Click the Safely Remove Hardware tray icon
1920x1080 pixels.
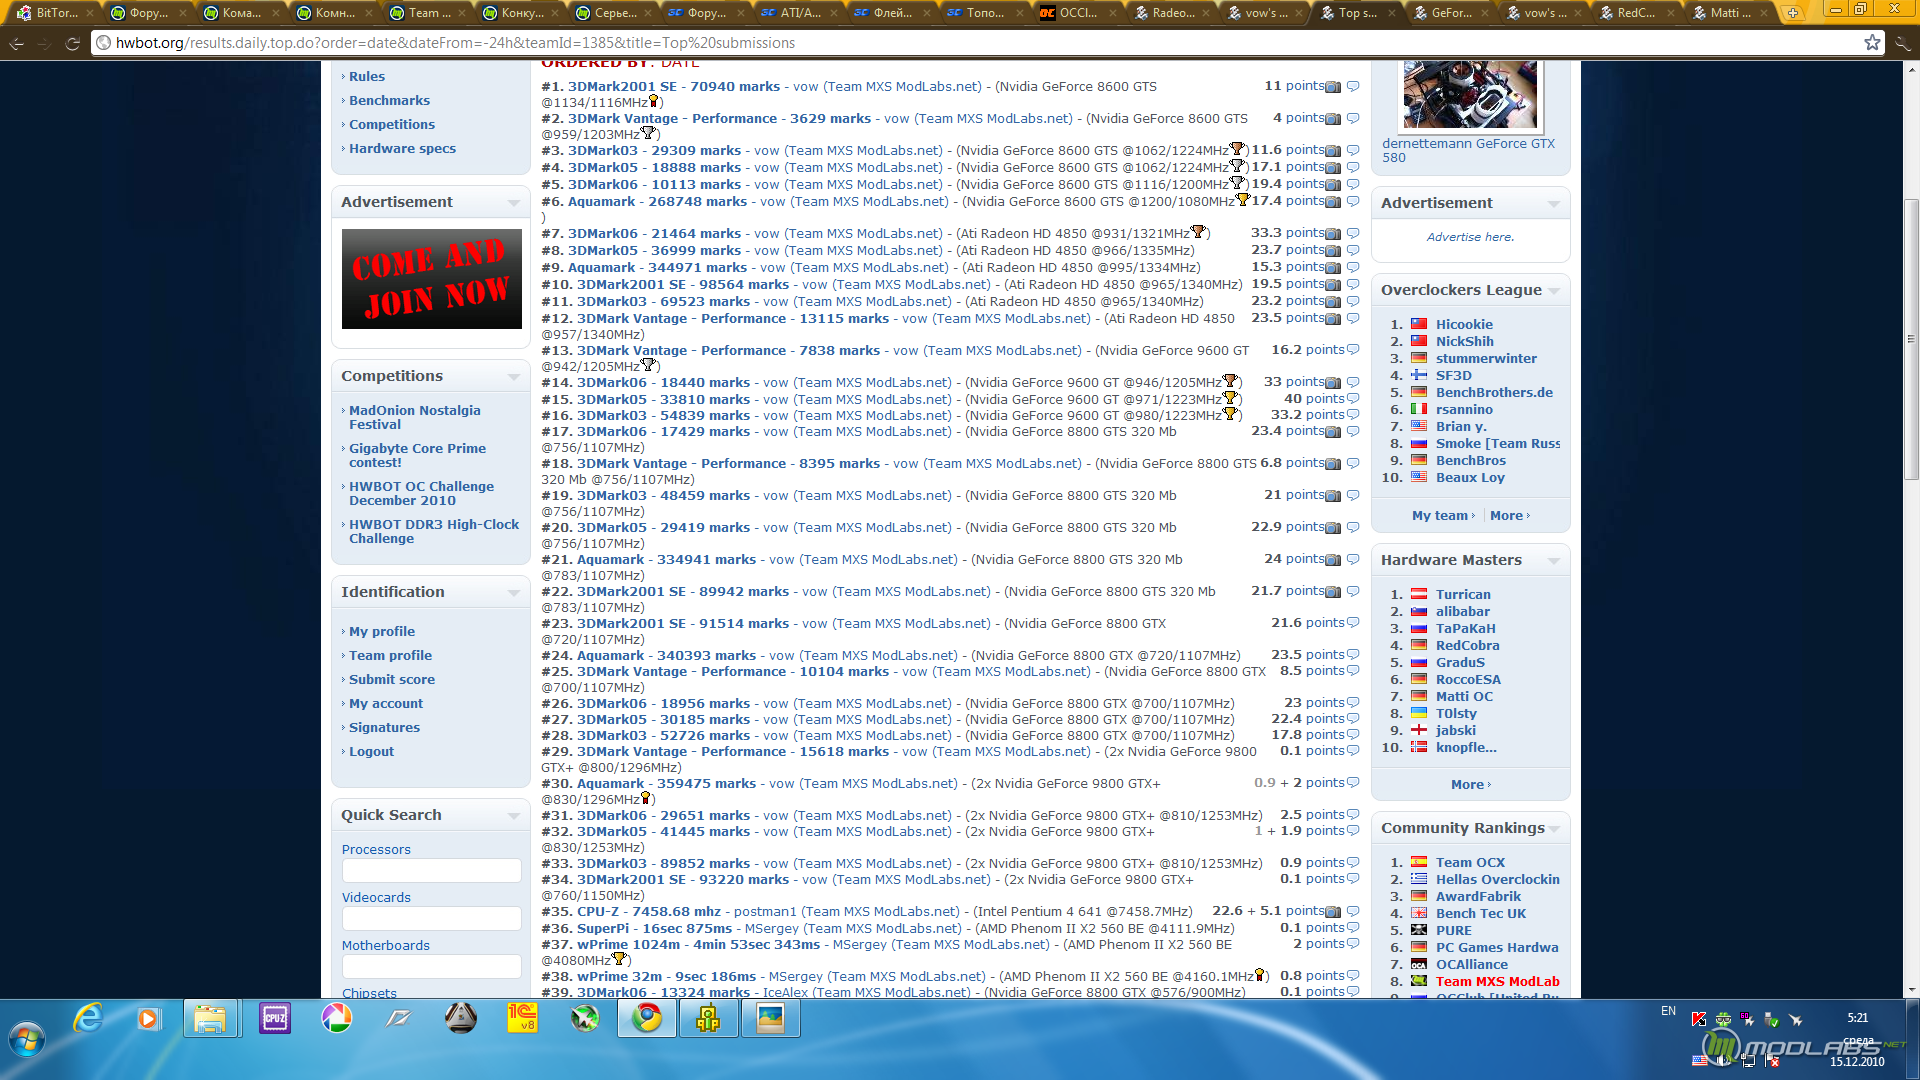point(1772,1020)
